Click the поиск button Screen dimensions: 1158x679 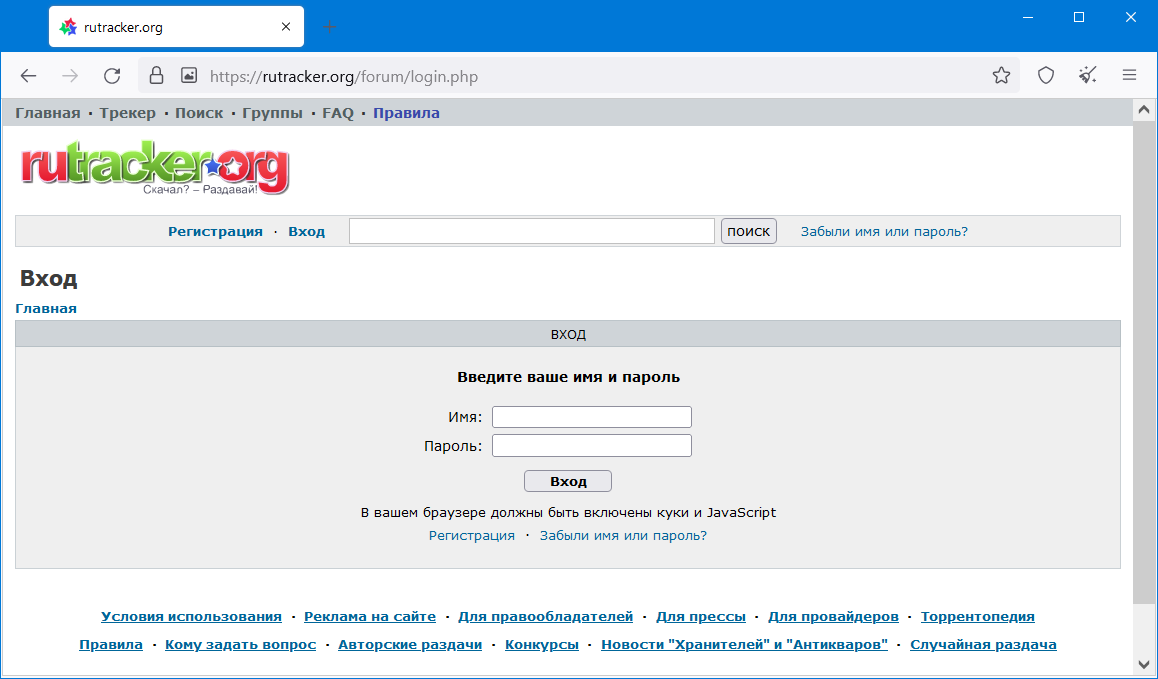749,231
